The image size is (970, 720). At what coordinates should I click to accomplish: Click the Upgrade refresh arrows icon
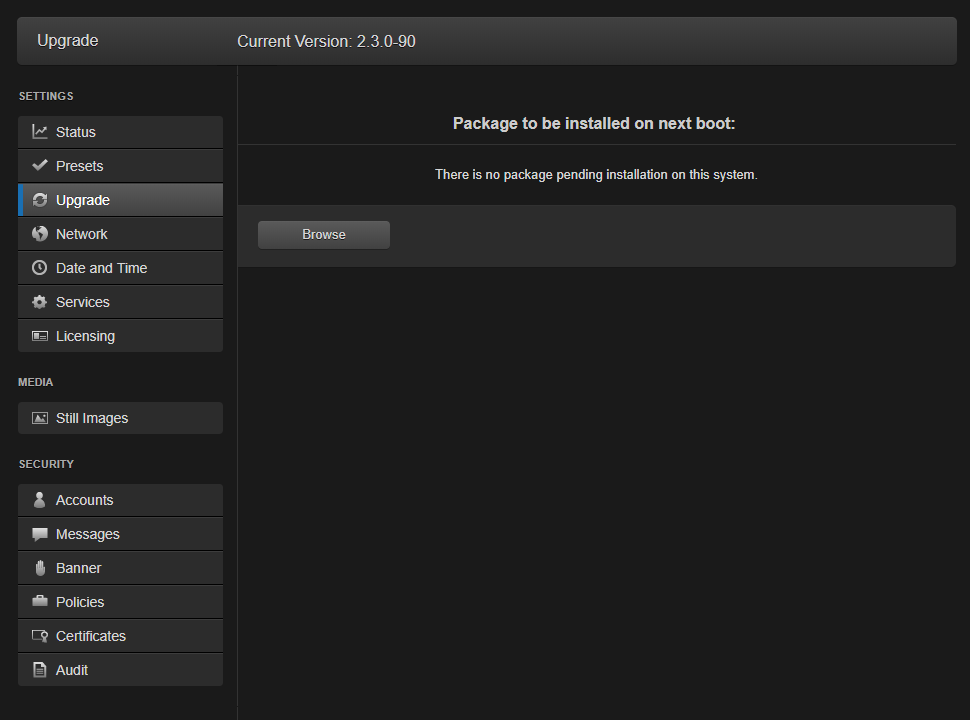tap(40, 200)
